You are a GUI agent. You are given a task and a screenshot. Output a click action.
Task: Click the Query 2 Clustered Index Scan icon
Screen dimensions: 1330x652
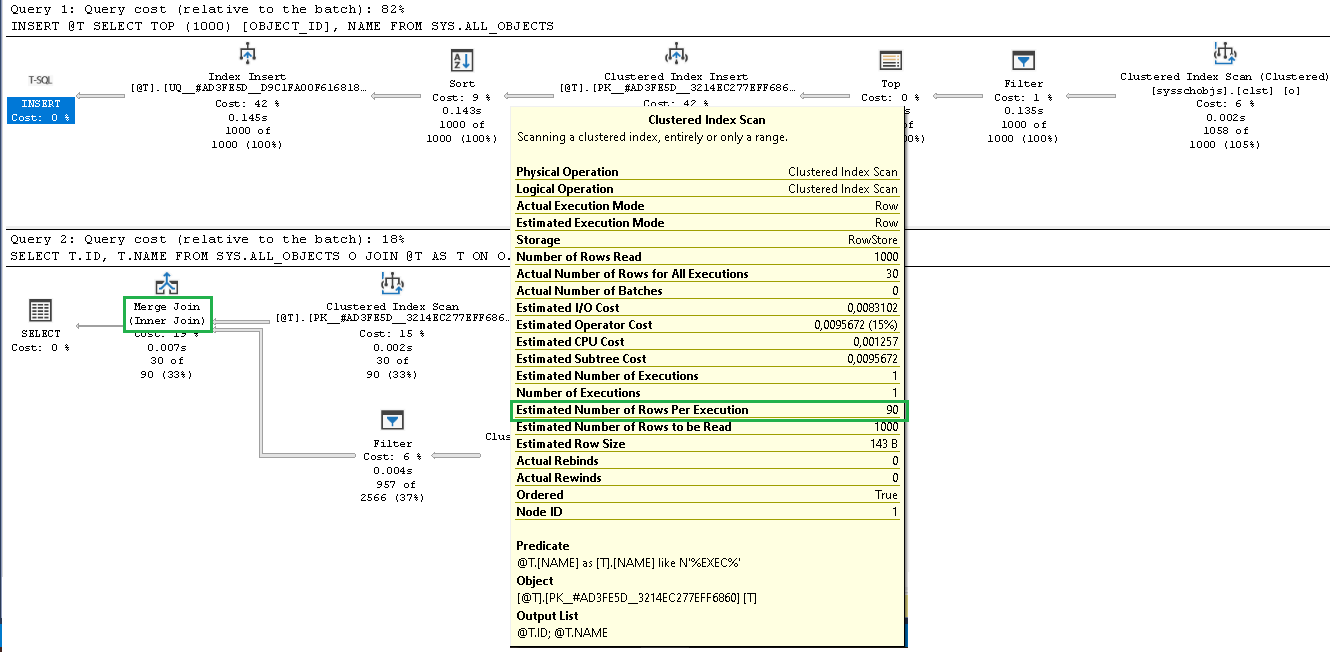click(x=392, y=284)
